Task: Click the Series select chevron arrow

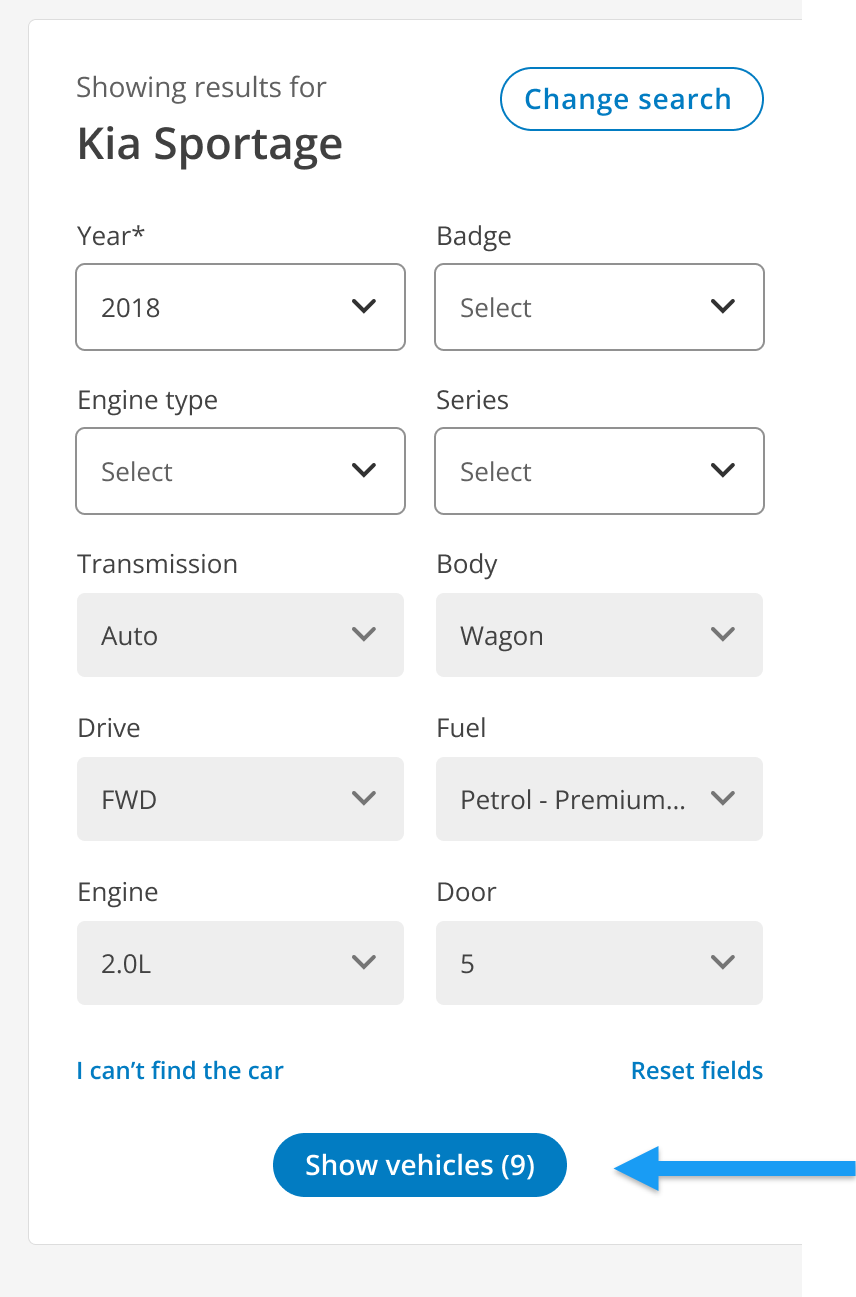Action: (x=723, y=471)
